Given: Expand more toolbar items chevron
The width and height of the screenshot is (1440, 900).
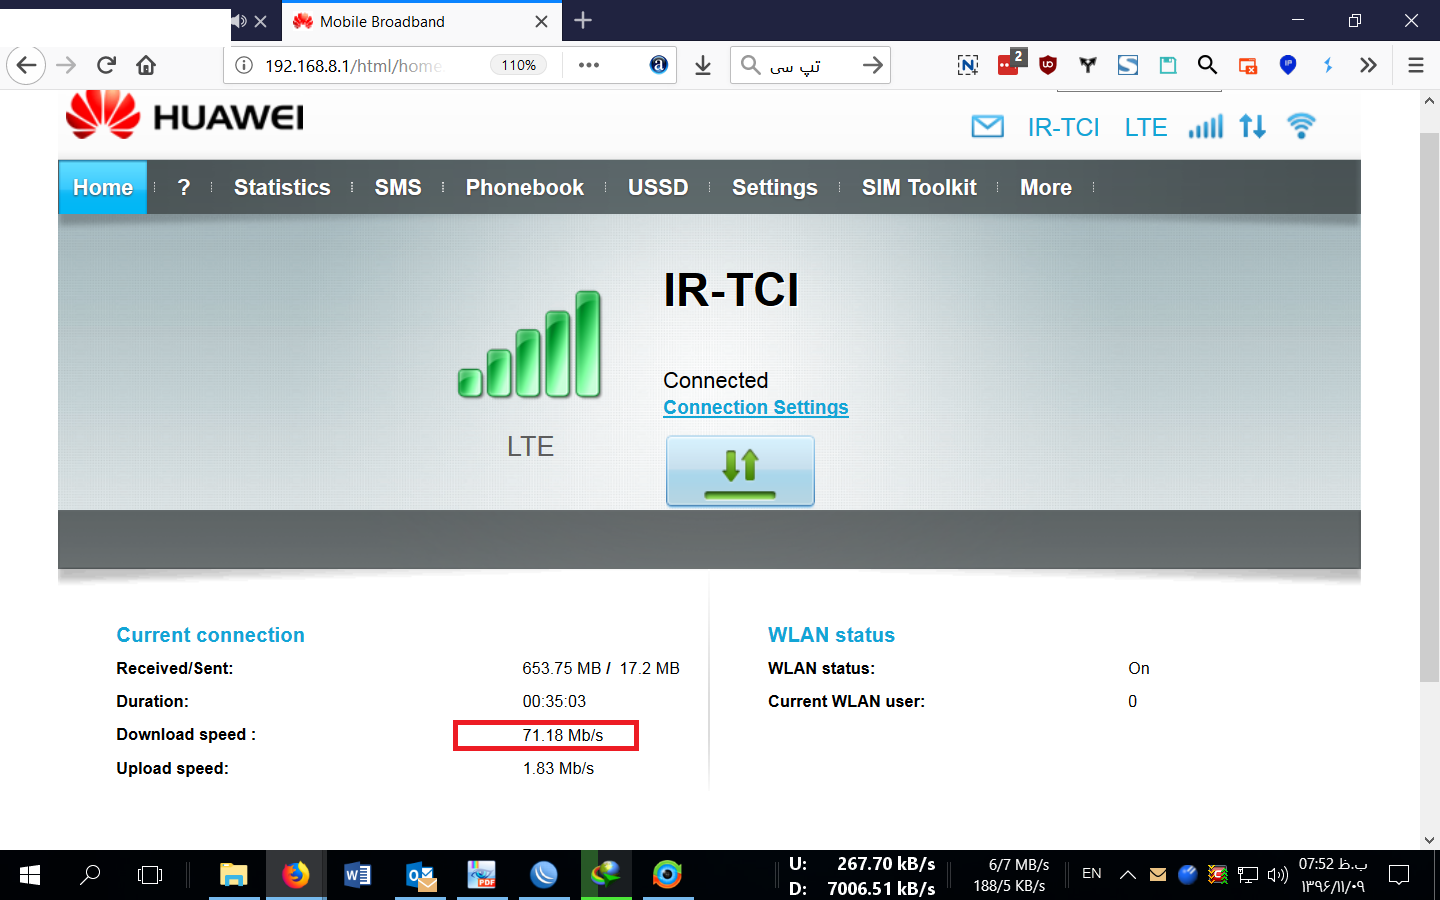Looking at the screenshot, I should (1368, 65).
